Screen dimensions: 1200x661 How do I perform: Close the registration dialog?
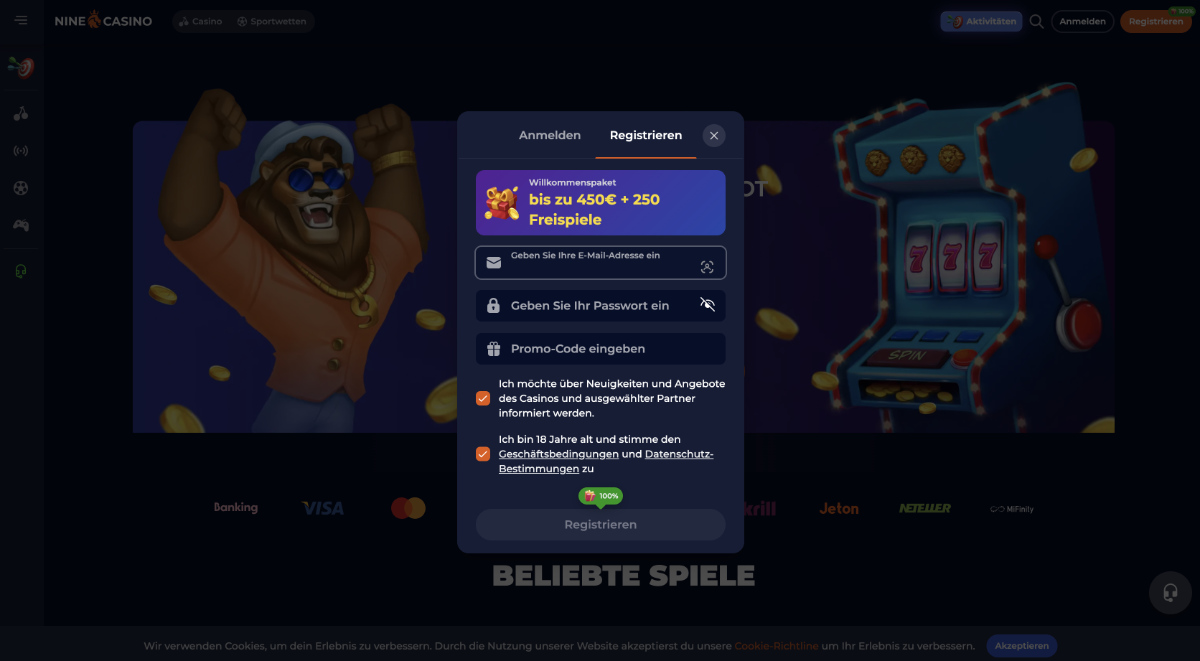pos(714,136)
